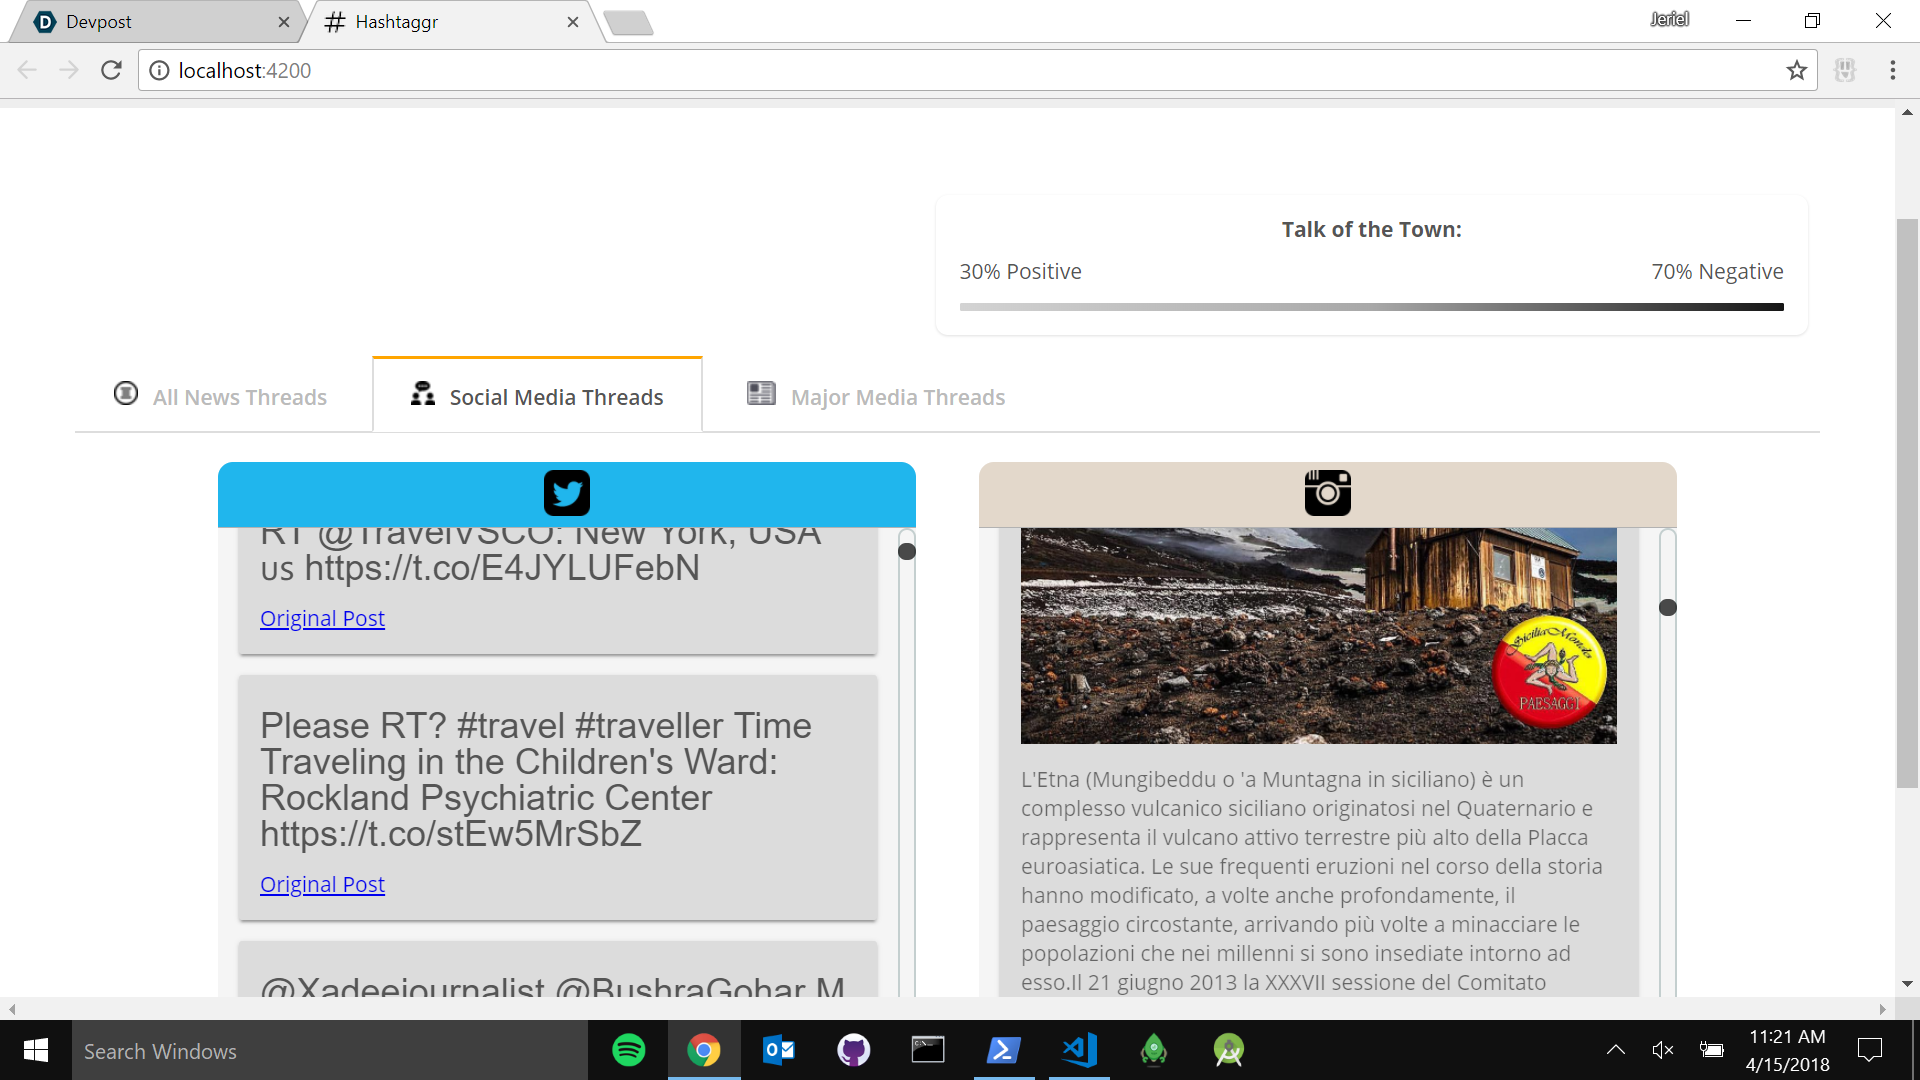Open Original Post link under TravelVSCO tweet
This screenshot has width=1920, height=1080.
click(322, 618)
